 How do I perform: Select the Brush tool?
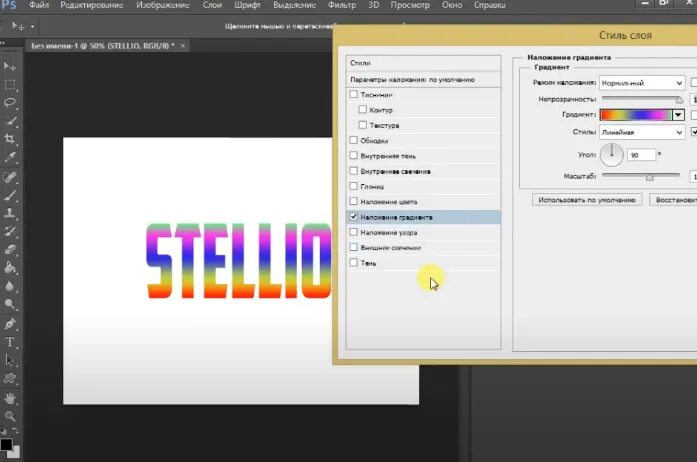pos(10,195)
